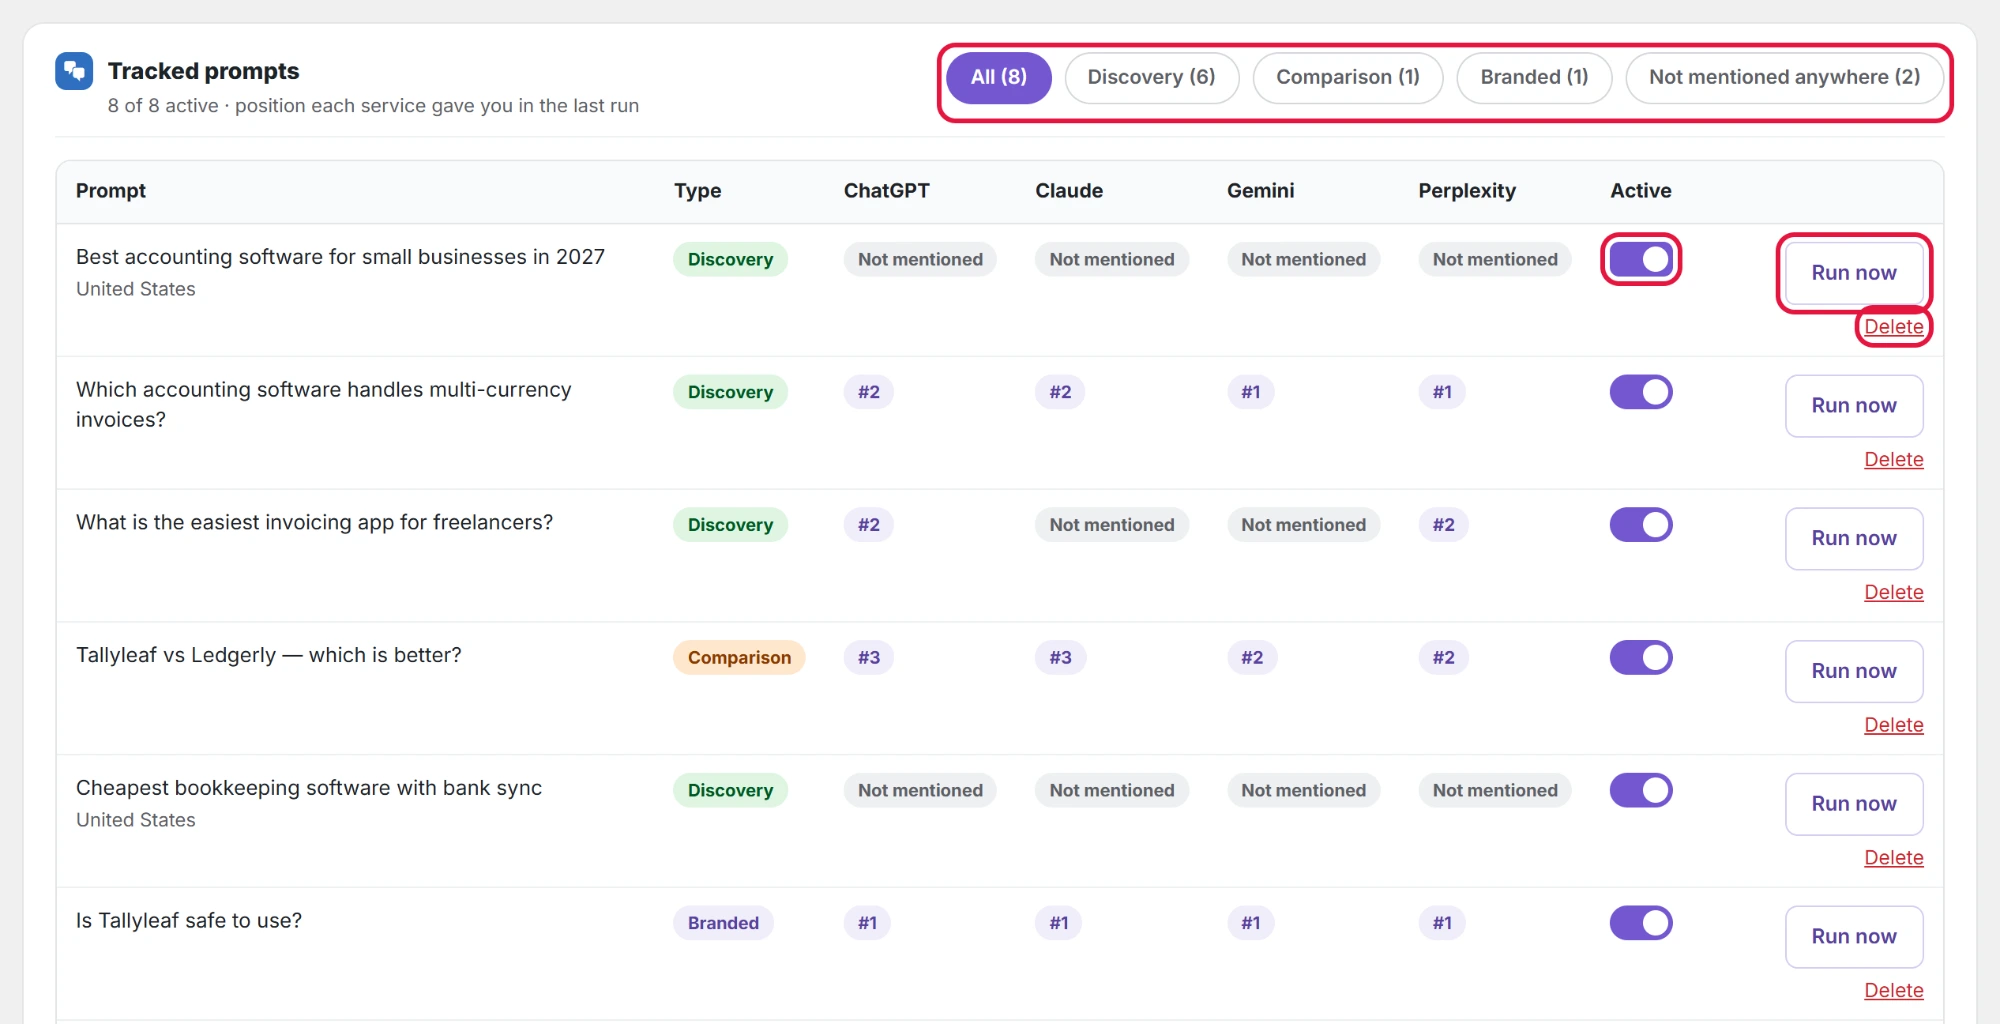
Task: Run now the Best accounting software prompt
Action: tap(1854, 273)
